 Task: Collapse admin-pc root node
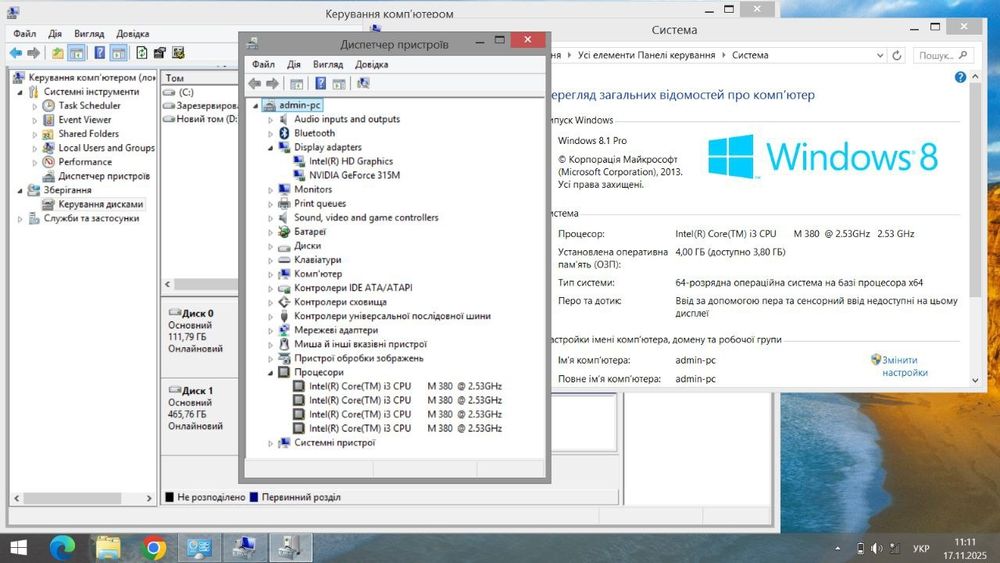(x=256, y=106)
